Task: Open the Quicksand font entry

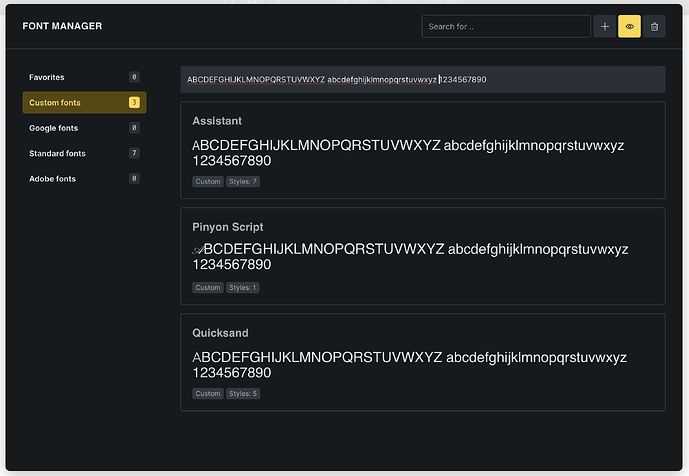Action: coord(423,362)
